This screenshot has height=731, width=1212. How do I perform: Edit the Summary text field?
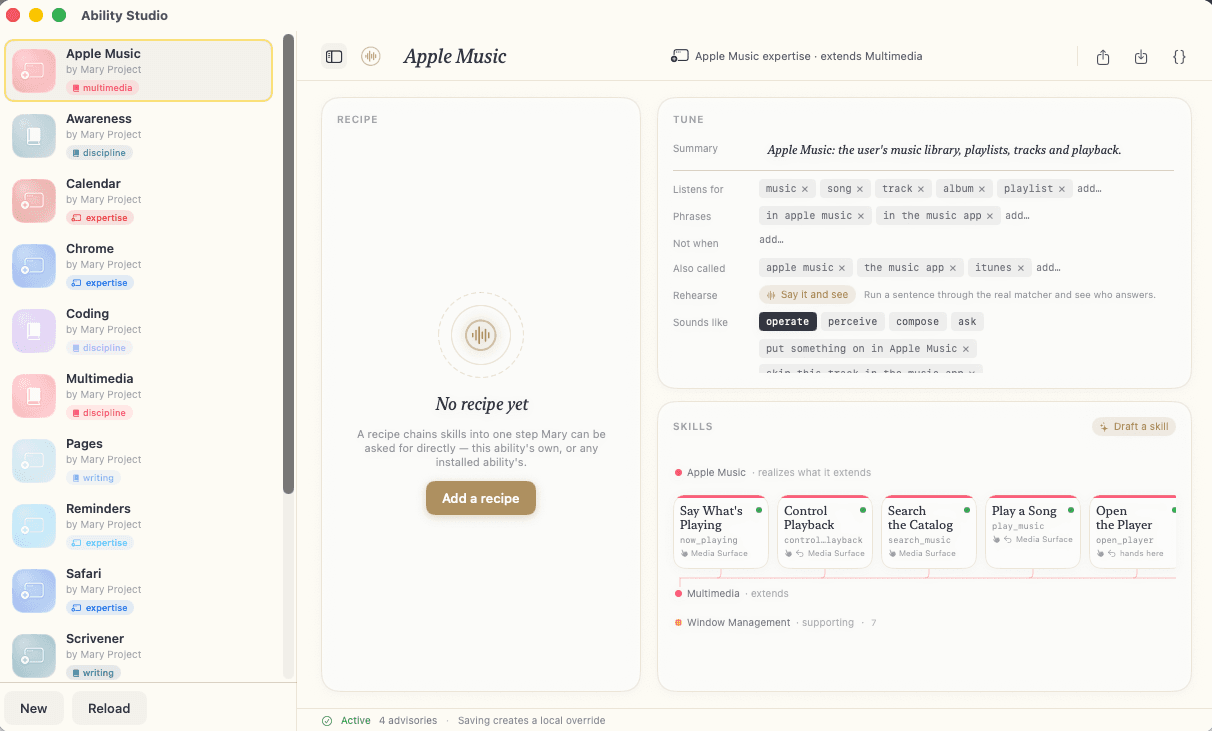[x=944, y=150]
